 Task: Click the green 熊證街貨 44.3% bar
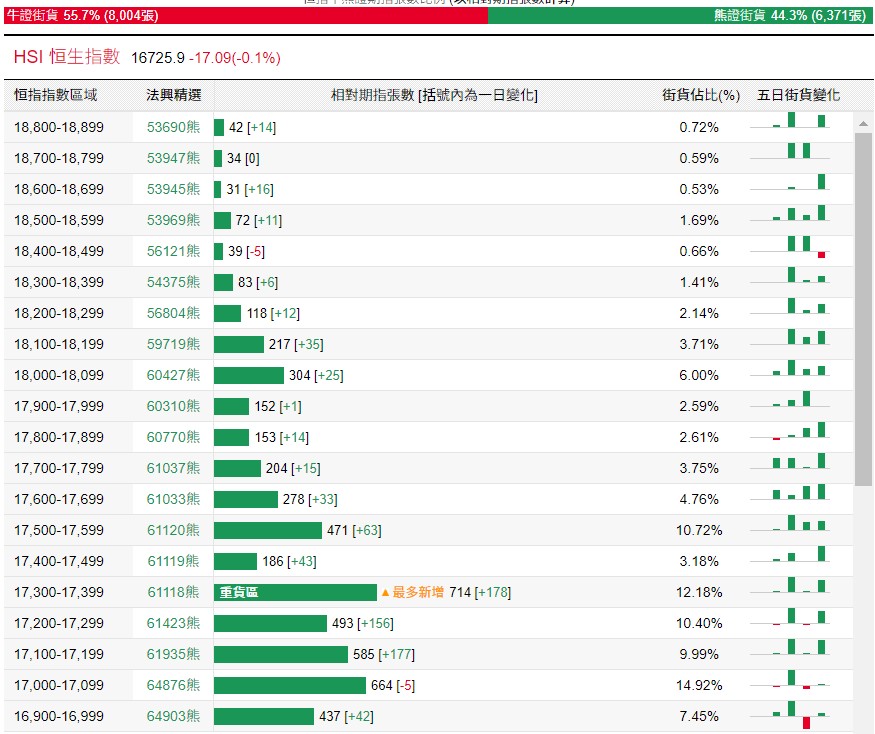pyautogui.click(x=680, y=16)
